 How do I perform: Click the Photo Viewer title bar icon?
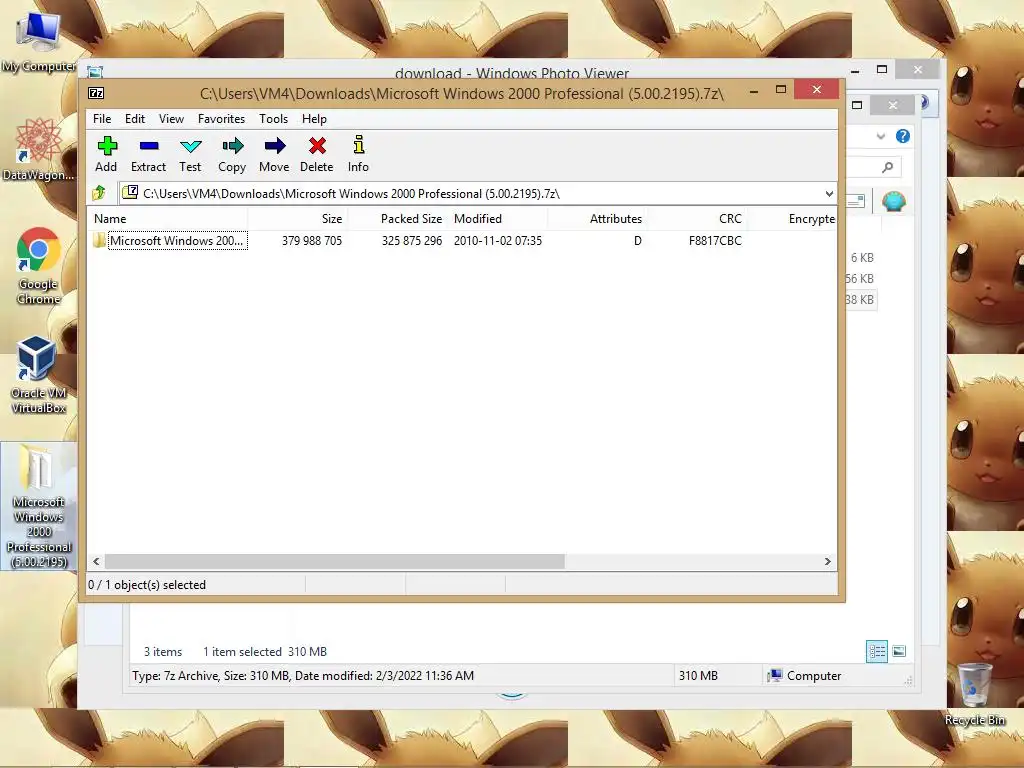pos(95,71)
